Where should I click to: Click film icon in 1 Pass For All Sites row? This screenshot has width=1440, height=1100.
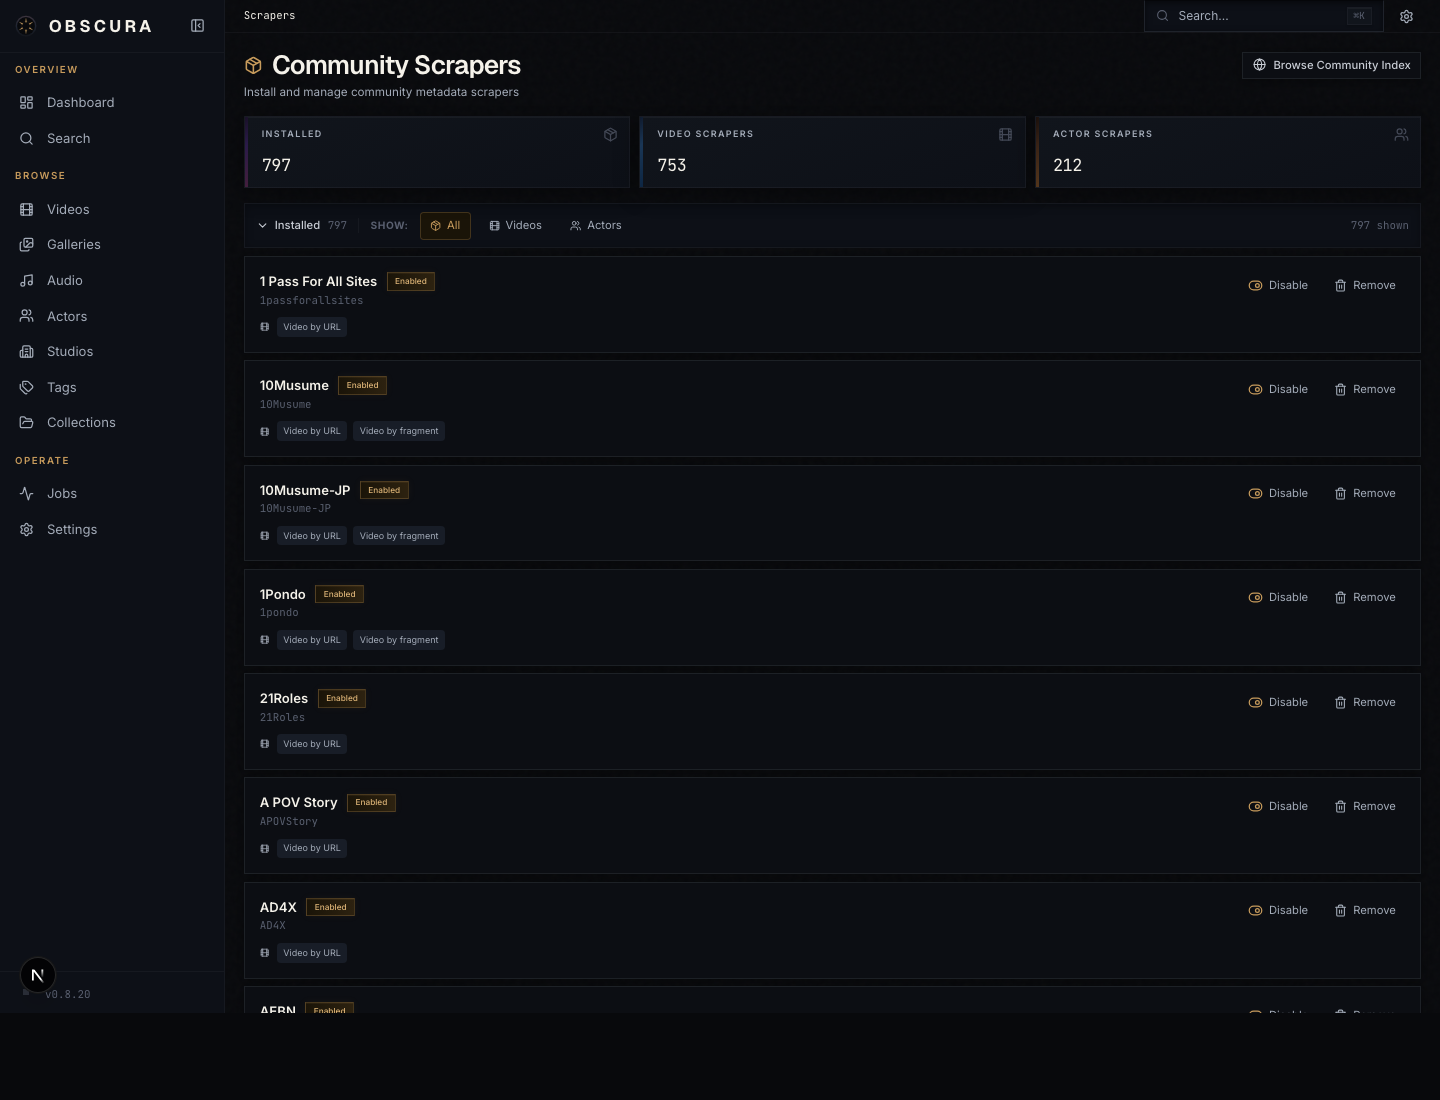[265, 327]
